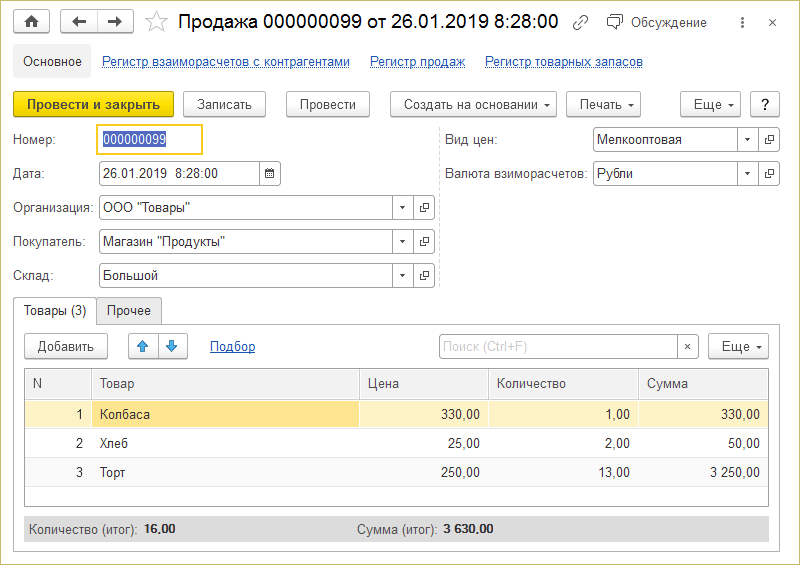Open the Обсуждение discussion panel
The image size is (800, 565).
click(657, 22)
